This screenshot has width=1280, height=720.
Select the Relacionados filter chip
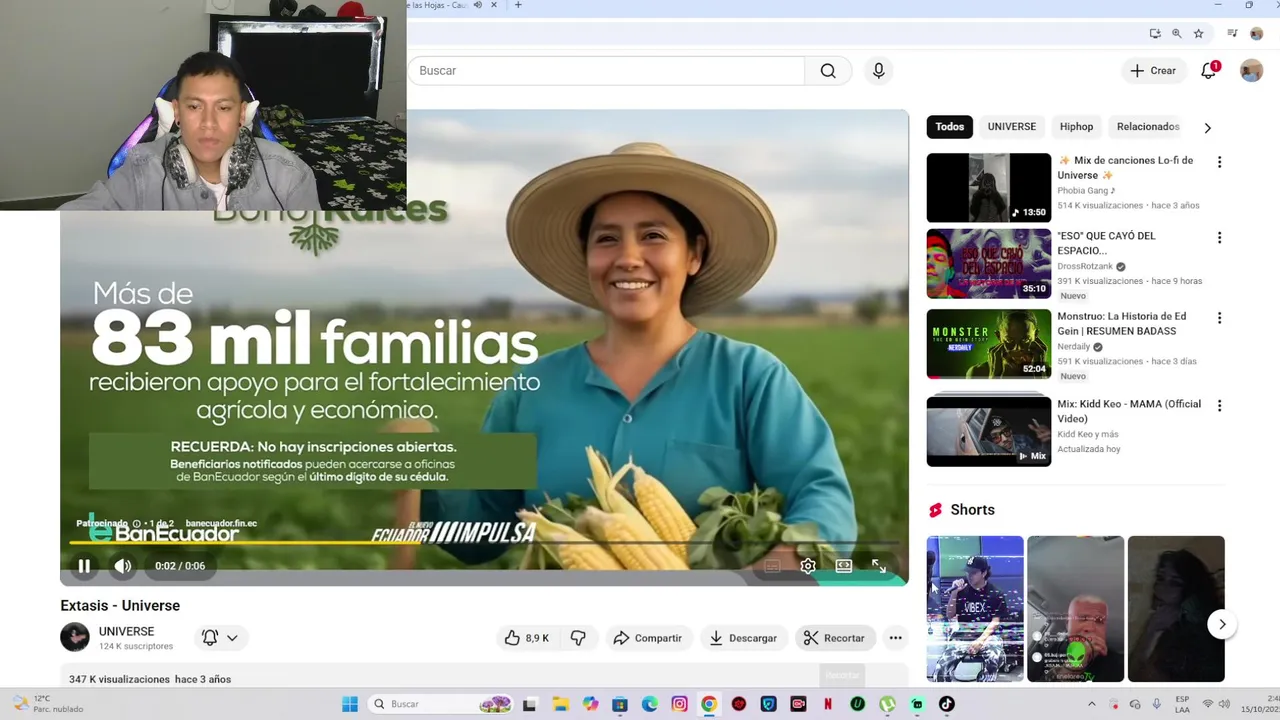(x=1148, y=127)
